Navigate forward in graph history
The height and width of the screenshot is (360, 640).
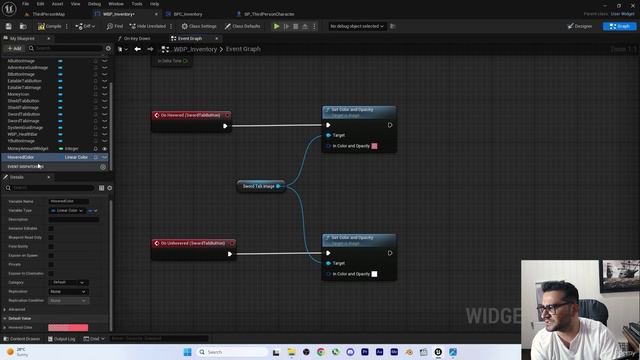[150, 49]
